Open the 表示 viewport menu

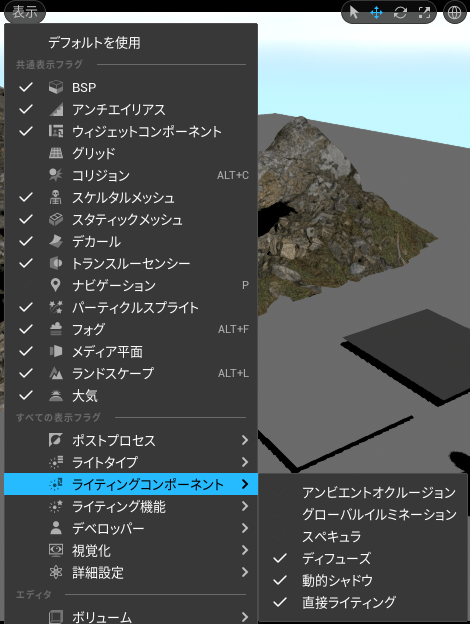click(x=25, y=12)
